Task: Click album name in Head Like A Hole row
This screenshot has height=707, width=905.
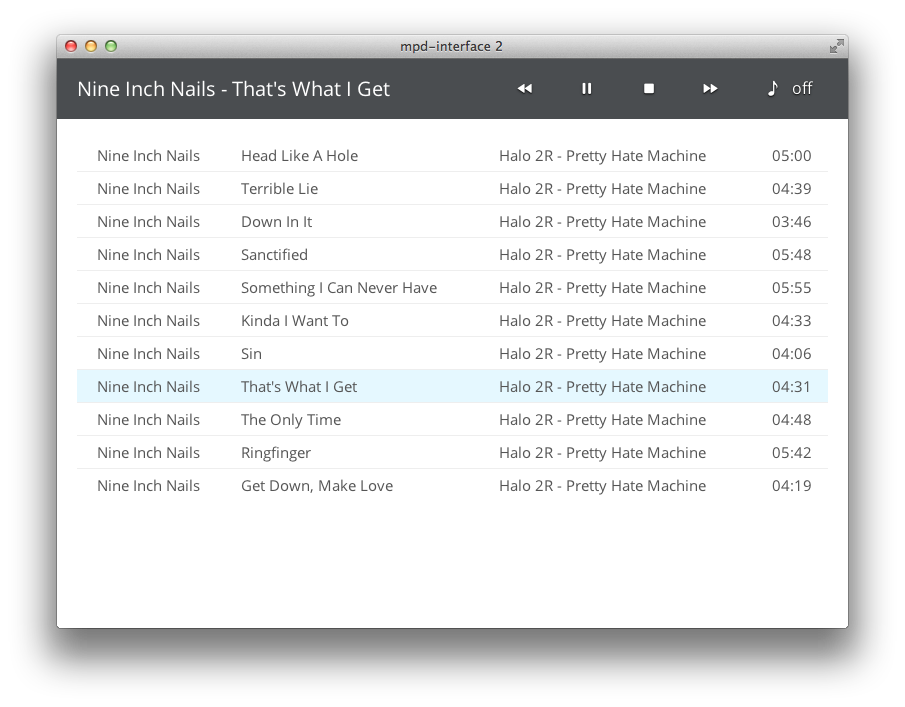Action: 603,156
